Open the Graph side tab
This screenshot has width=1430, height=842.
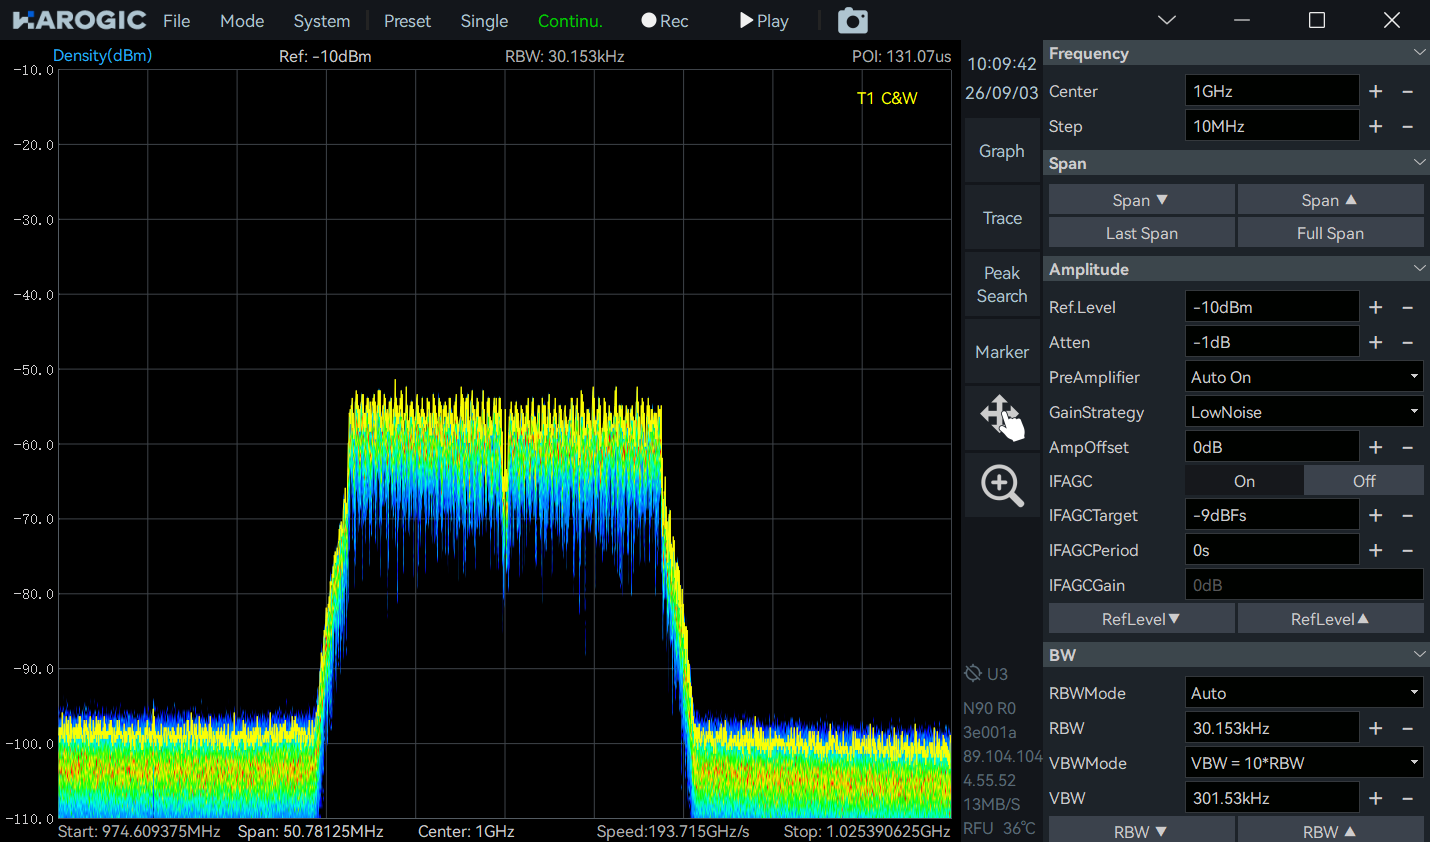tap(1002, 151)
